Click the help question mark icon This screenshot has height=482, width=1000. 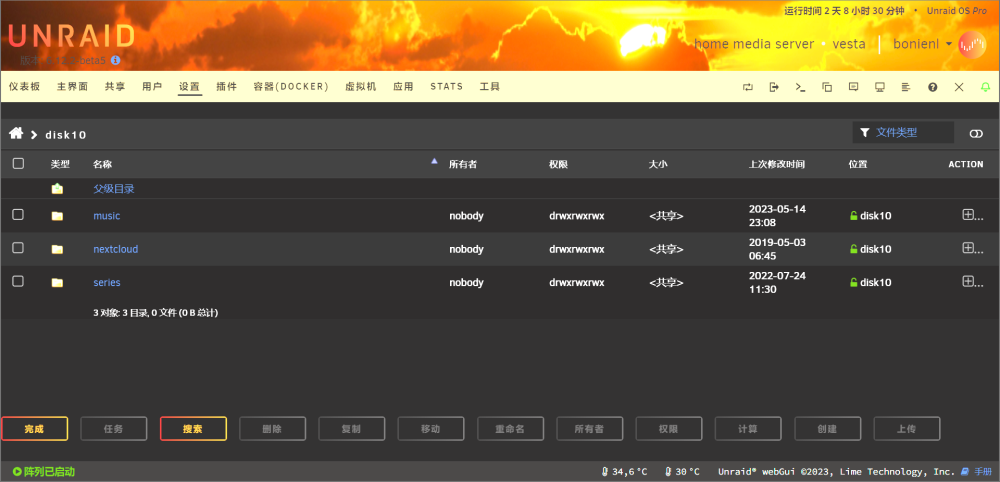click(932, 87)
